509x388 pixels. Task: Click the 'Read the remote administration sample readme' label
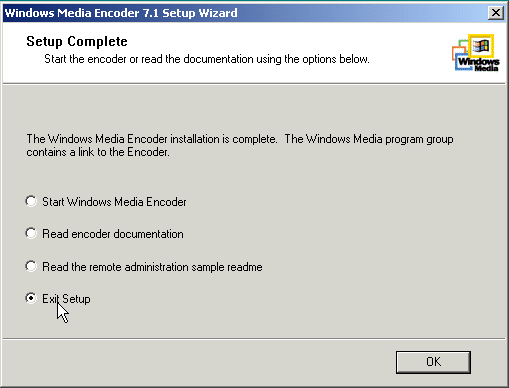152,267
